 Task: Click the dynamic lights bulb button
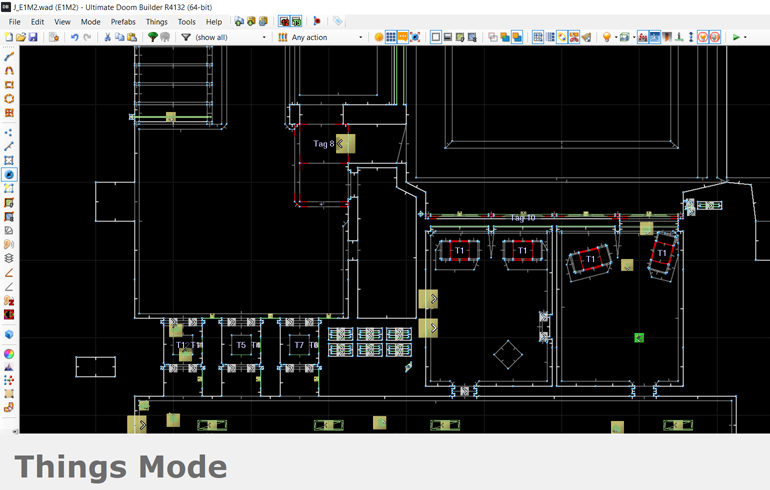[607, 37]
